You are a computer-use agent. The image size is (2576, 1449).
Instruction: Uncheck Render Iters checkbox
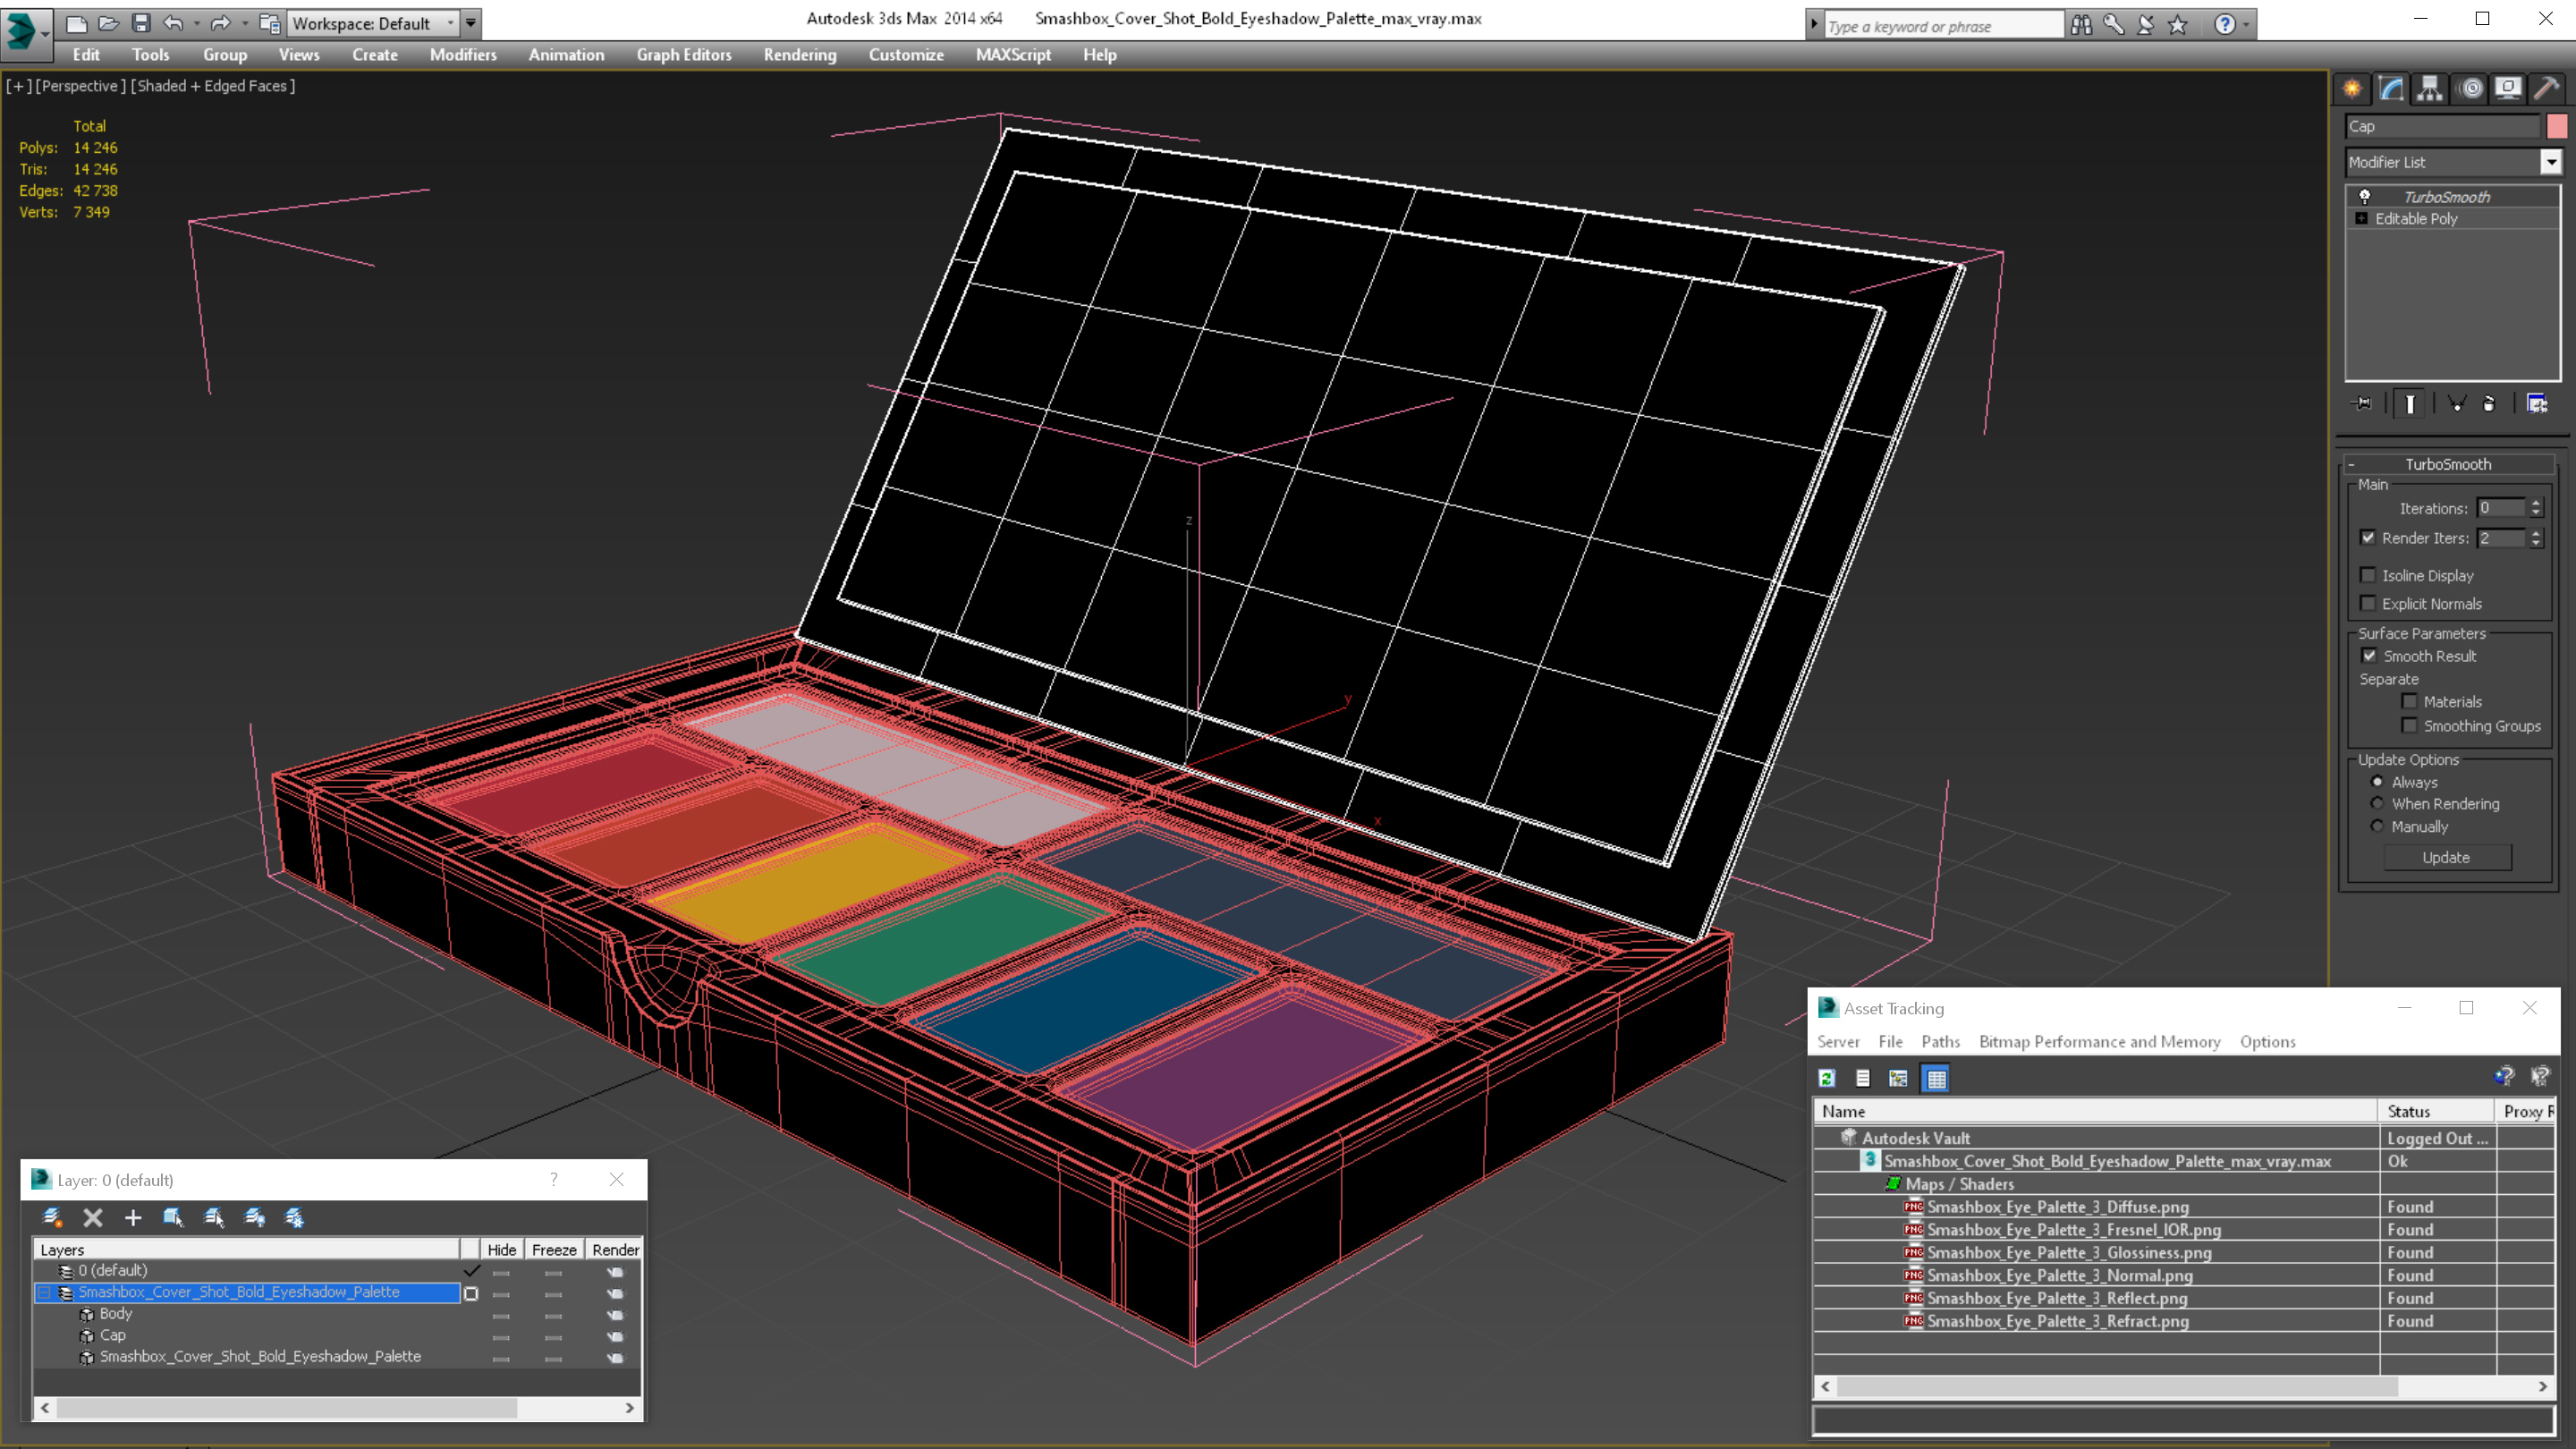[x=2368, y=537]
